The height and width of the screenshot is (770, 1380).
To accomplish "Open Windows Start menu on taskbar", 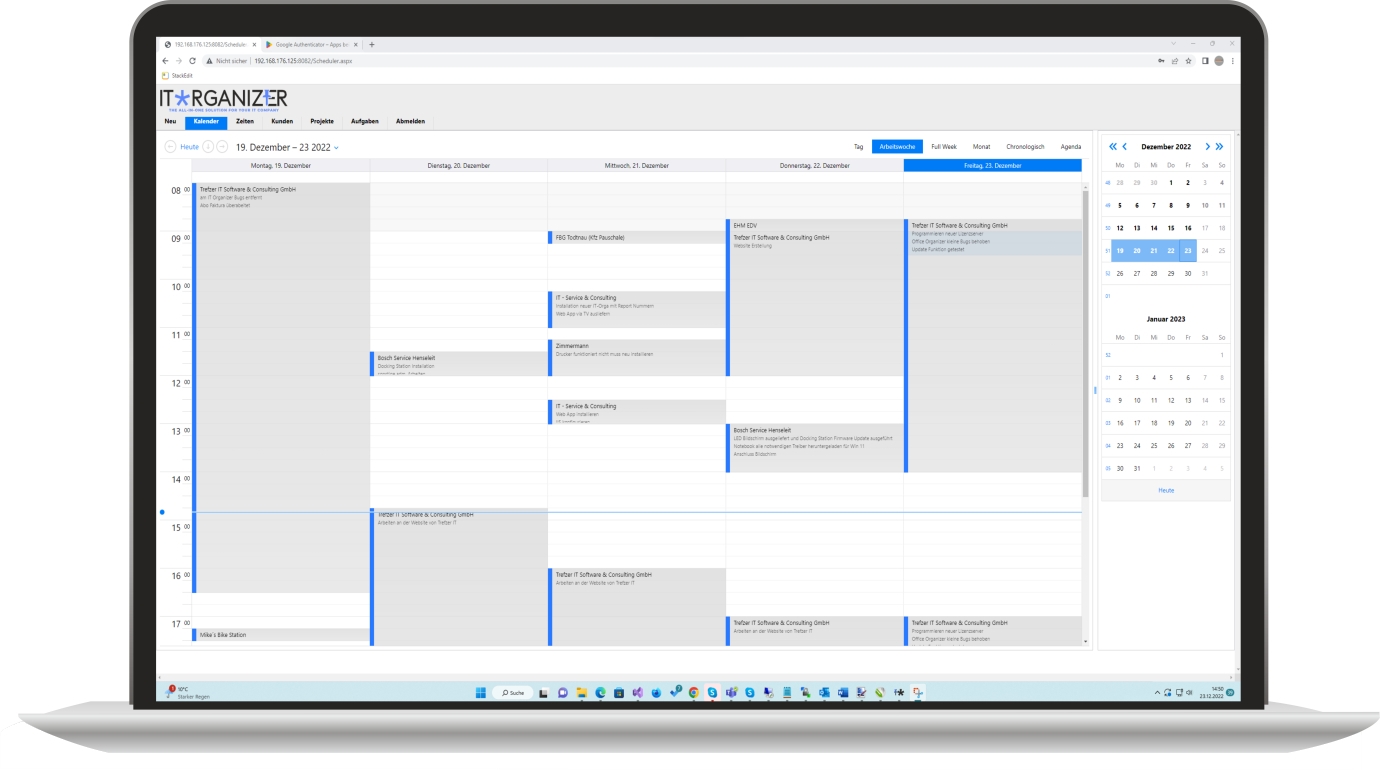I will click(480, 692).
